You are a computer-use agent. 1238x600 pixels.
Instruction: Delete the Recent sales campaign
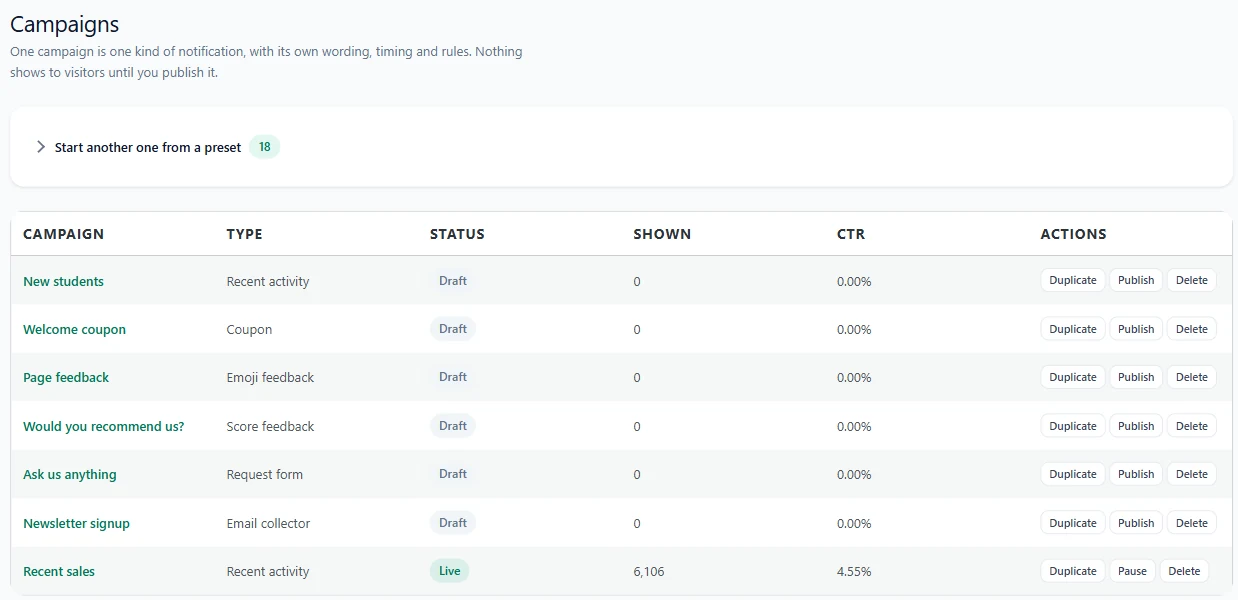tap(1184, 571)
